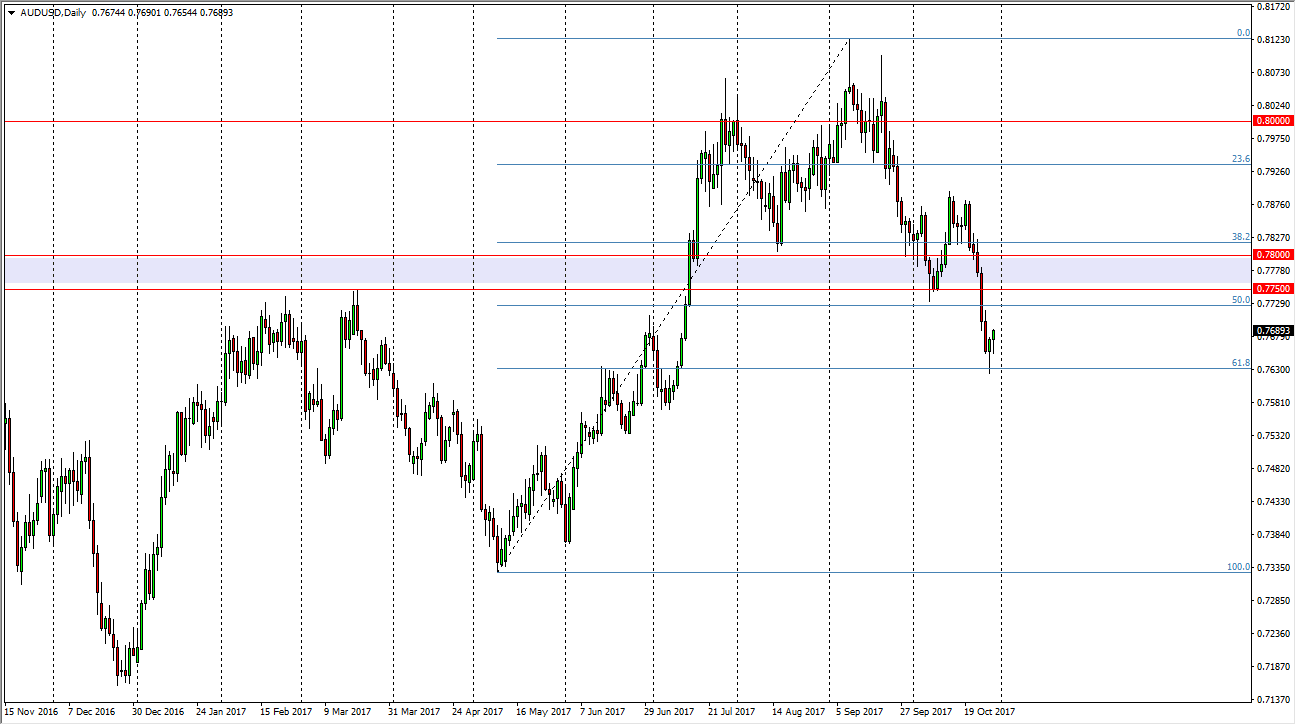Select the dashed Fibonacci trend line
1296x725 pixels.
[x=674, y=306]
